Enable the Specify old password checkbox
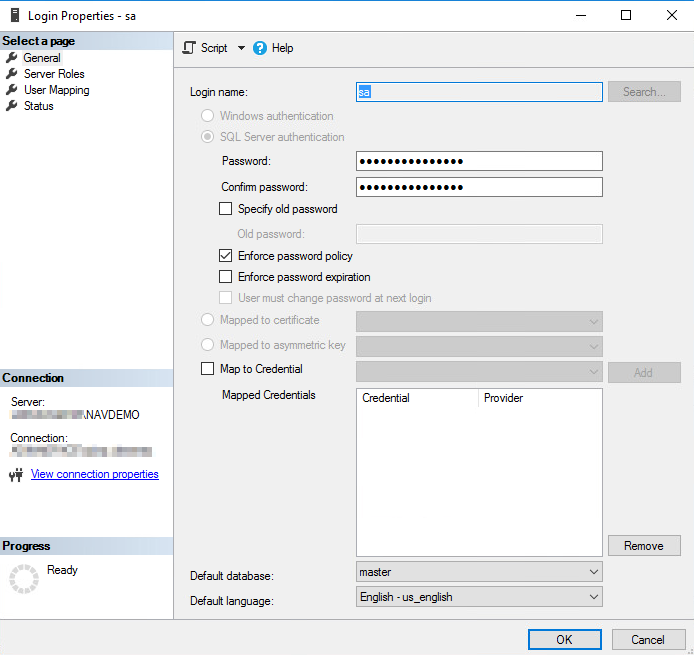 (x=225, y=209)
